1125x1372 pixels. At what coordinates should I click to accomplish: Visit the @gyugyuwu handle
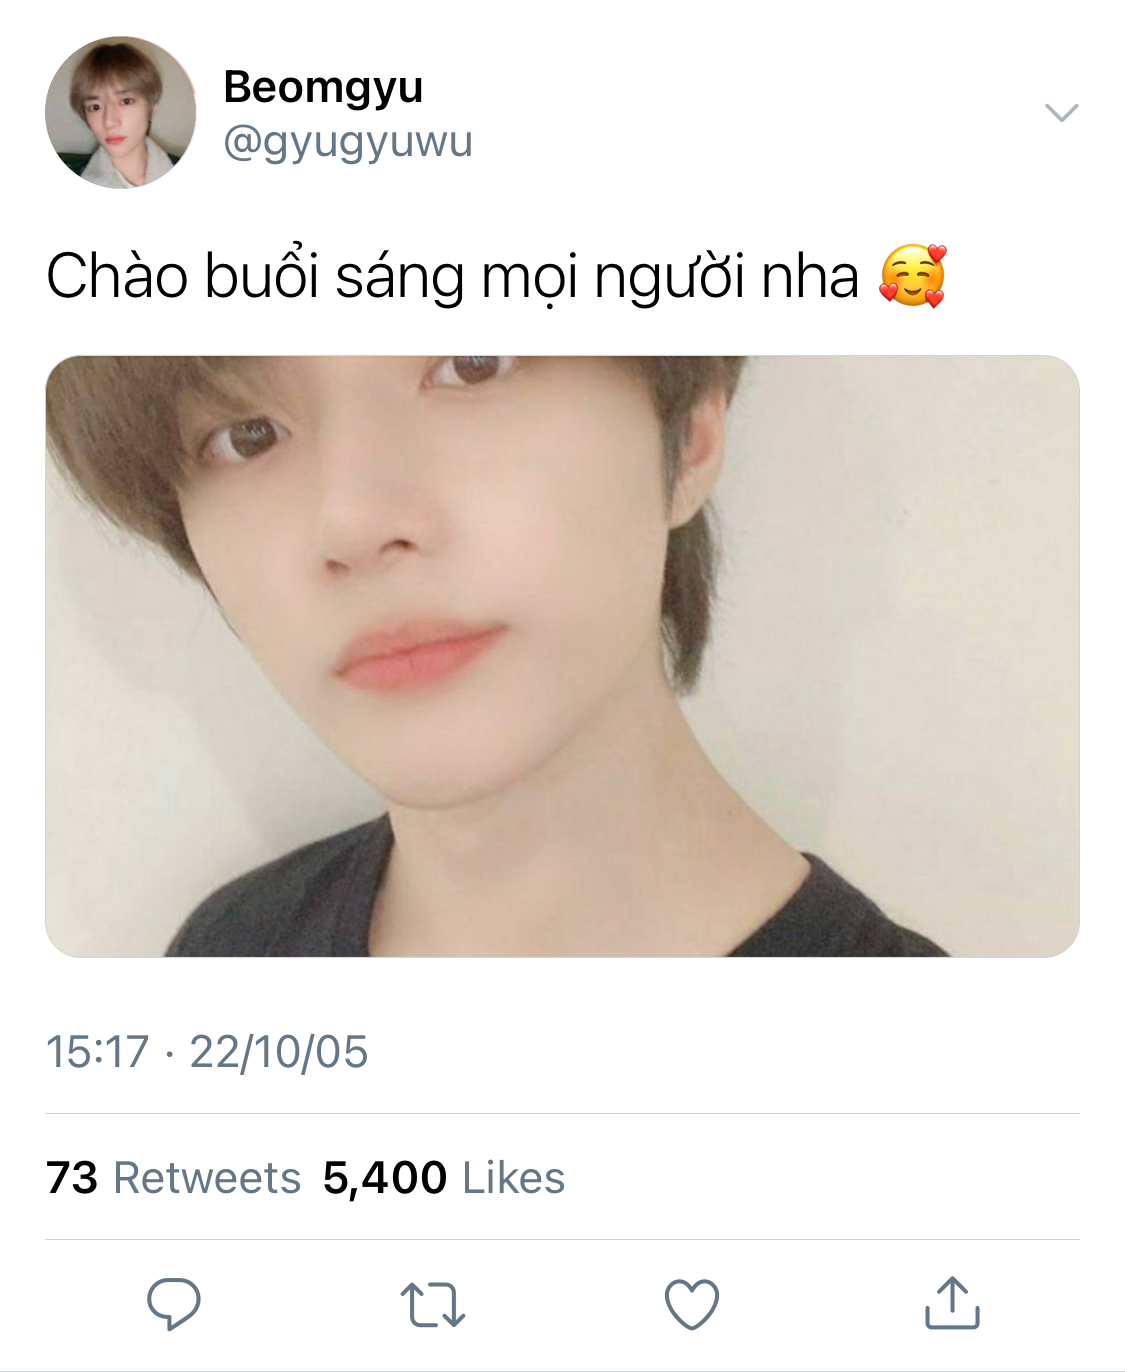[x=348, y=142]
